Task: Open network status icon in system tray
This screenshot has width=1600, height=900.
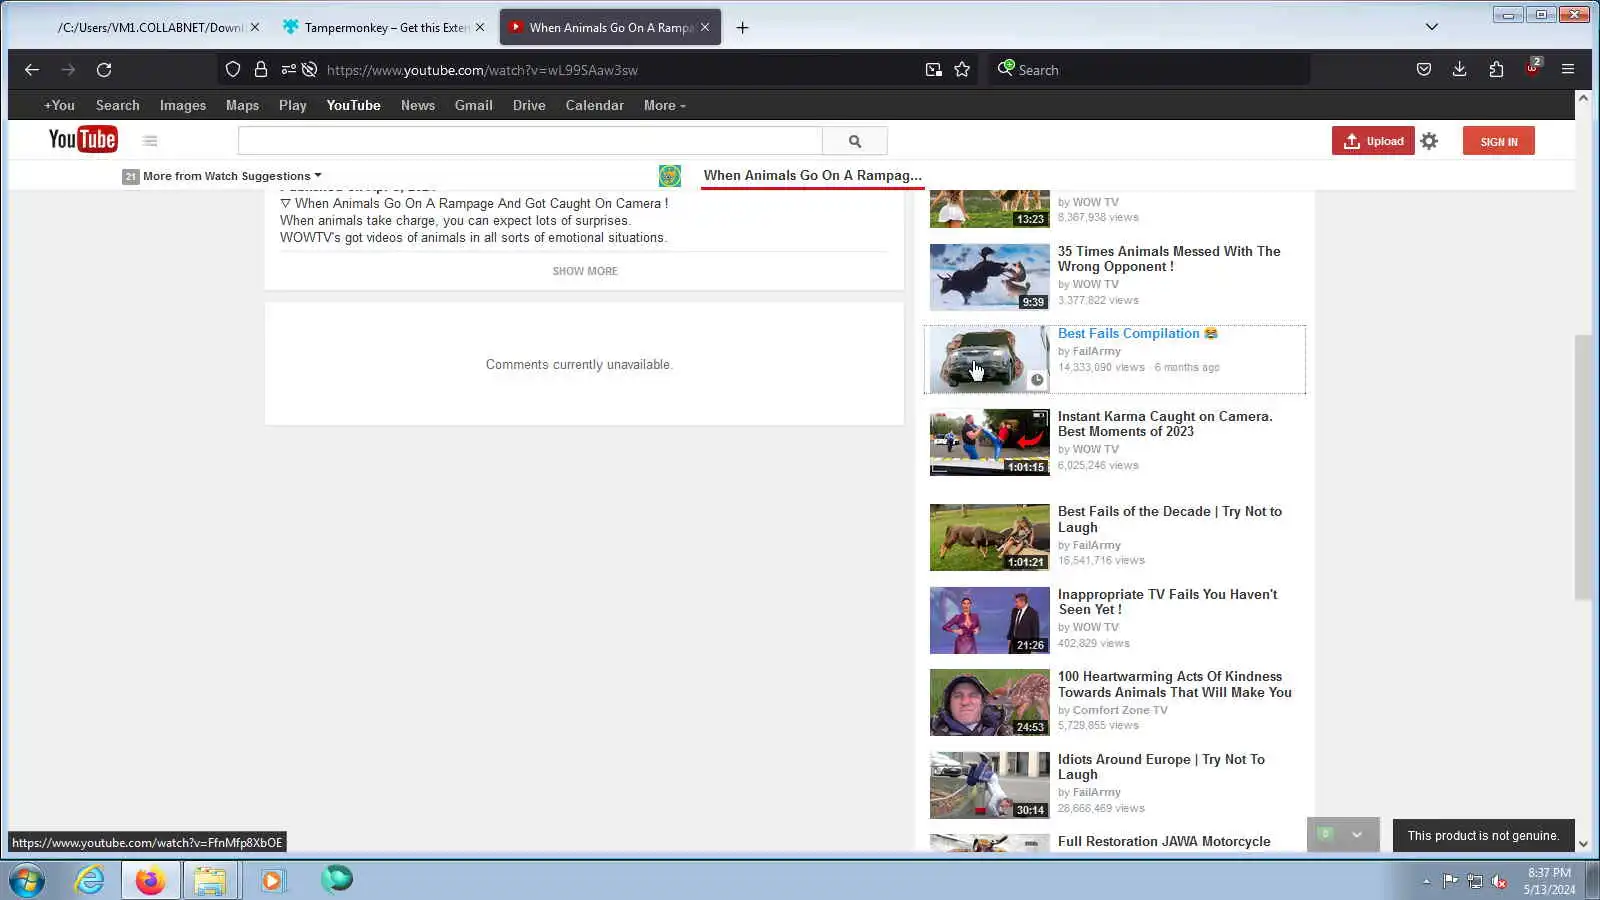Action: click(x=1475, y=881)
